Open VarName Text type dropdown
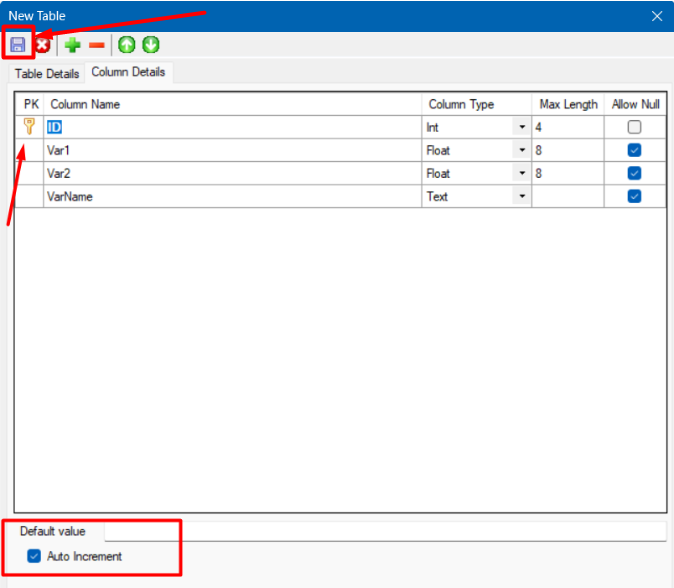674x588 pixels. [522, 197]
